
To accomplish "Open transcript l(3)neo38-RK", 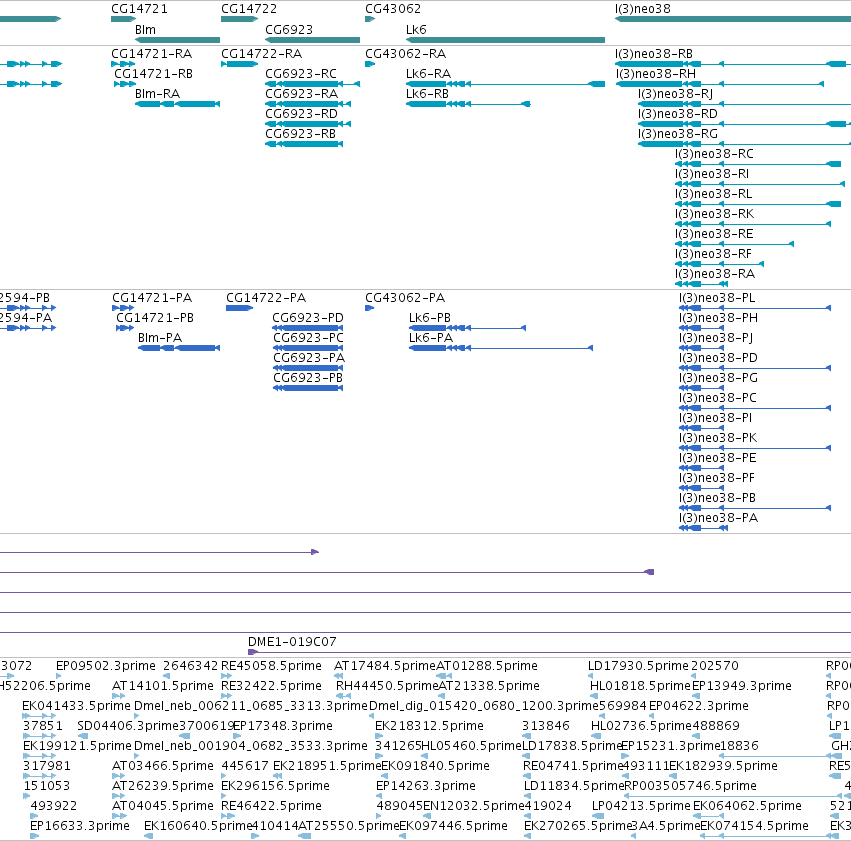I will [x=715, y=214].
